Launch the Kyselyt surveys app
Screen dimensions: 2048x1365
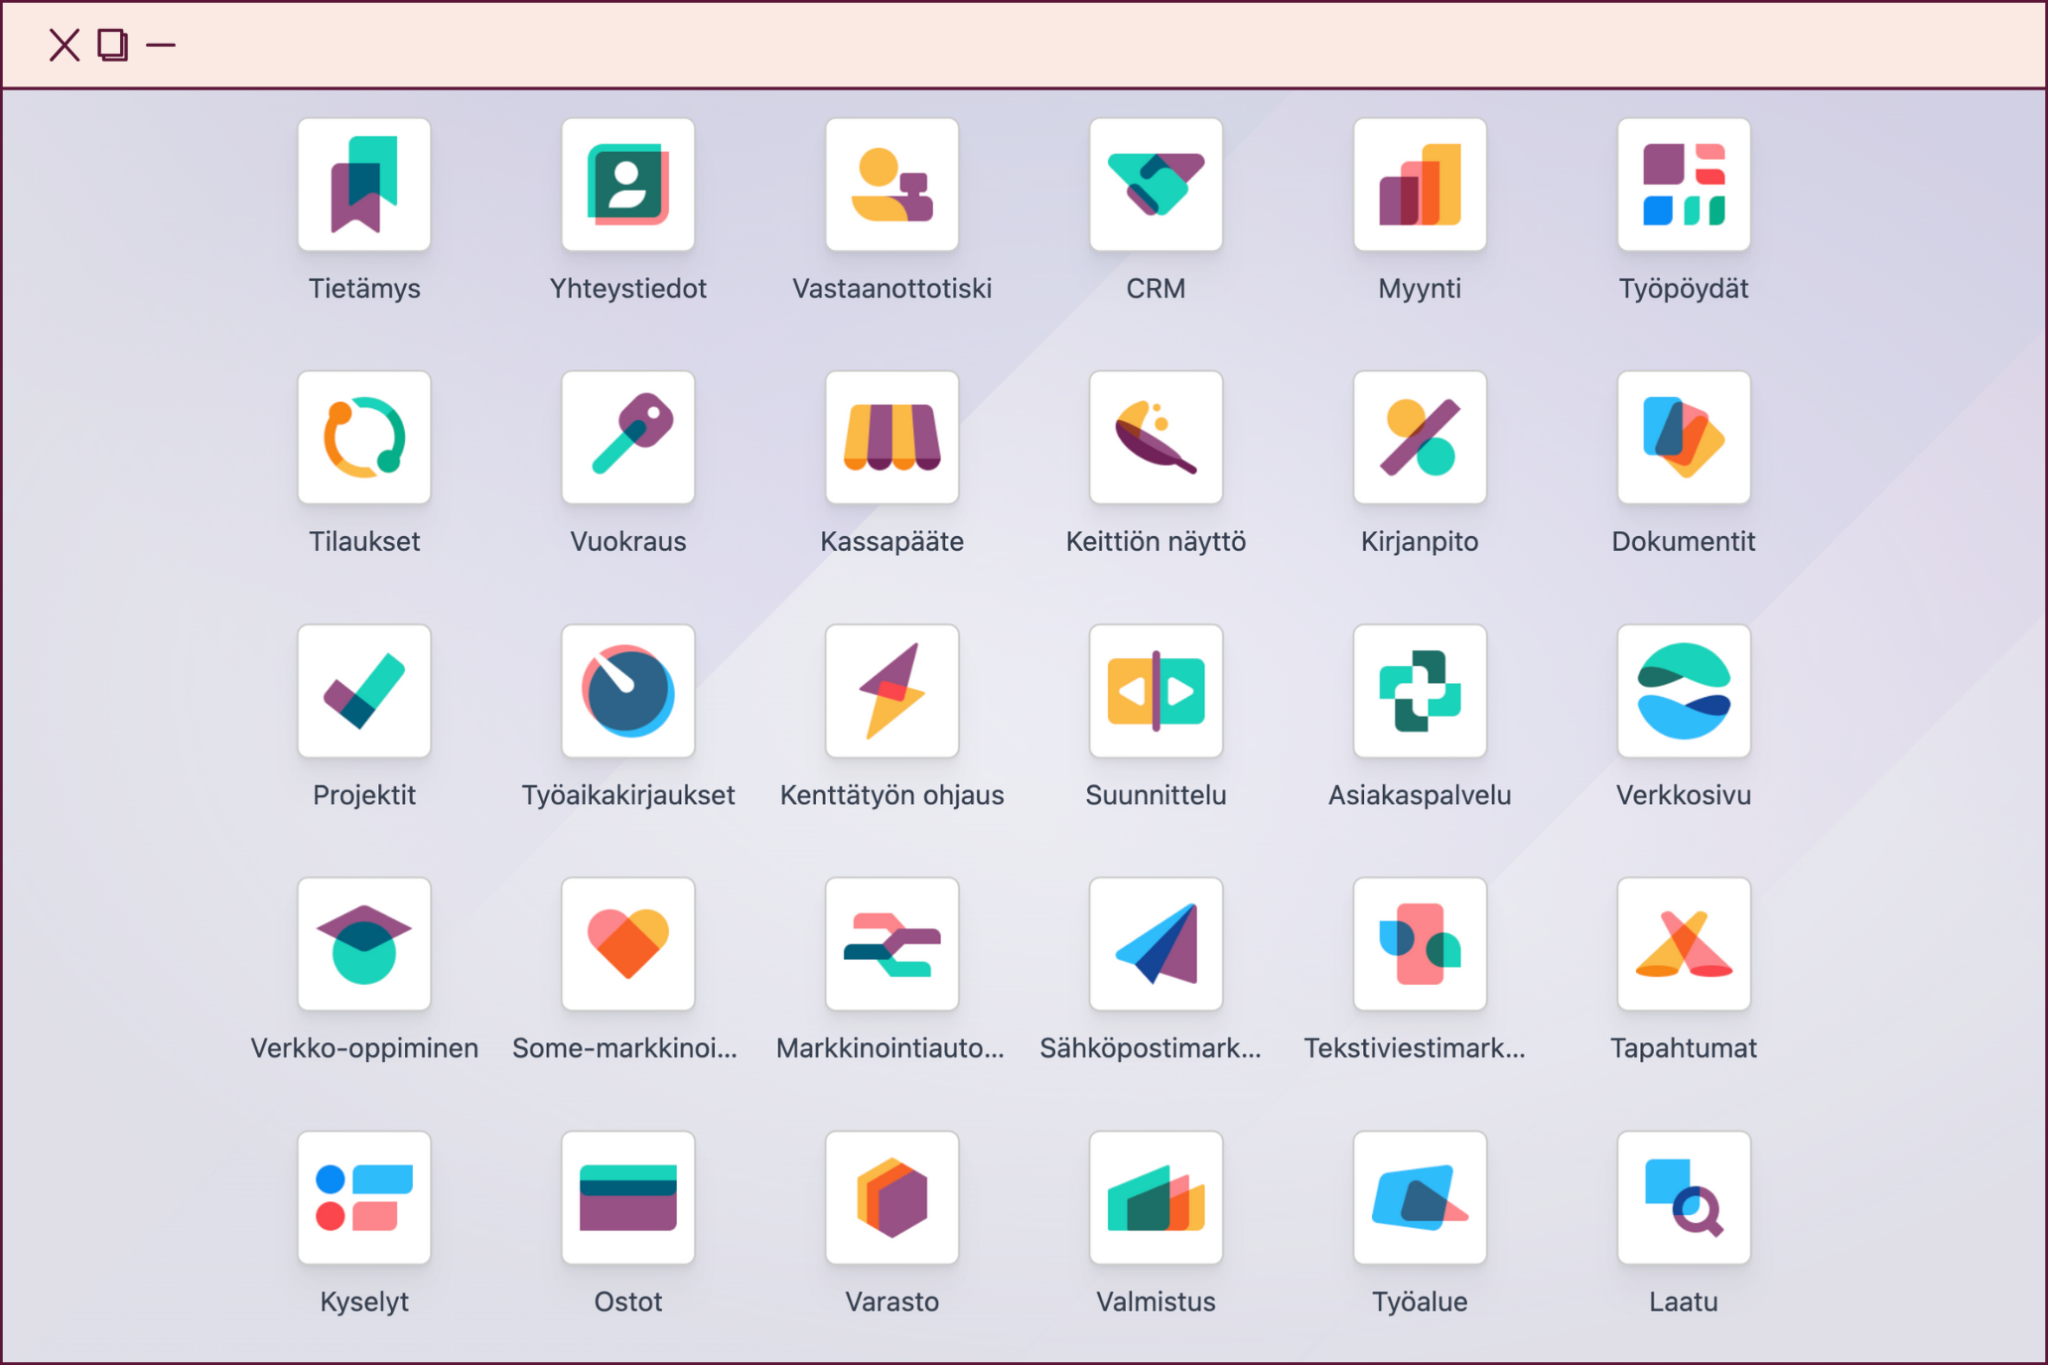tap(364, 1197)
